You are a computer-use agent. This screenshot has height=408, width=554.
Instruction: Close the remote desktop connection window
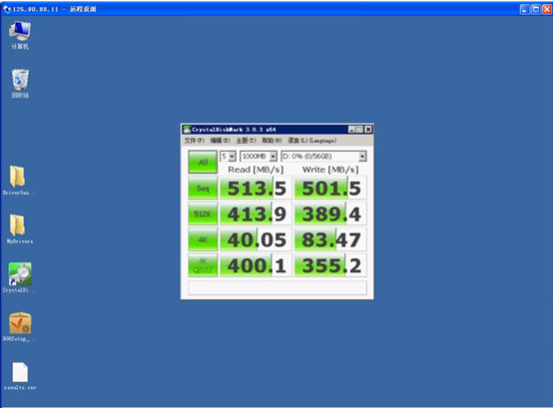coord(547,10)
